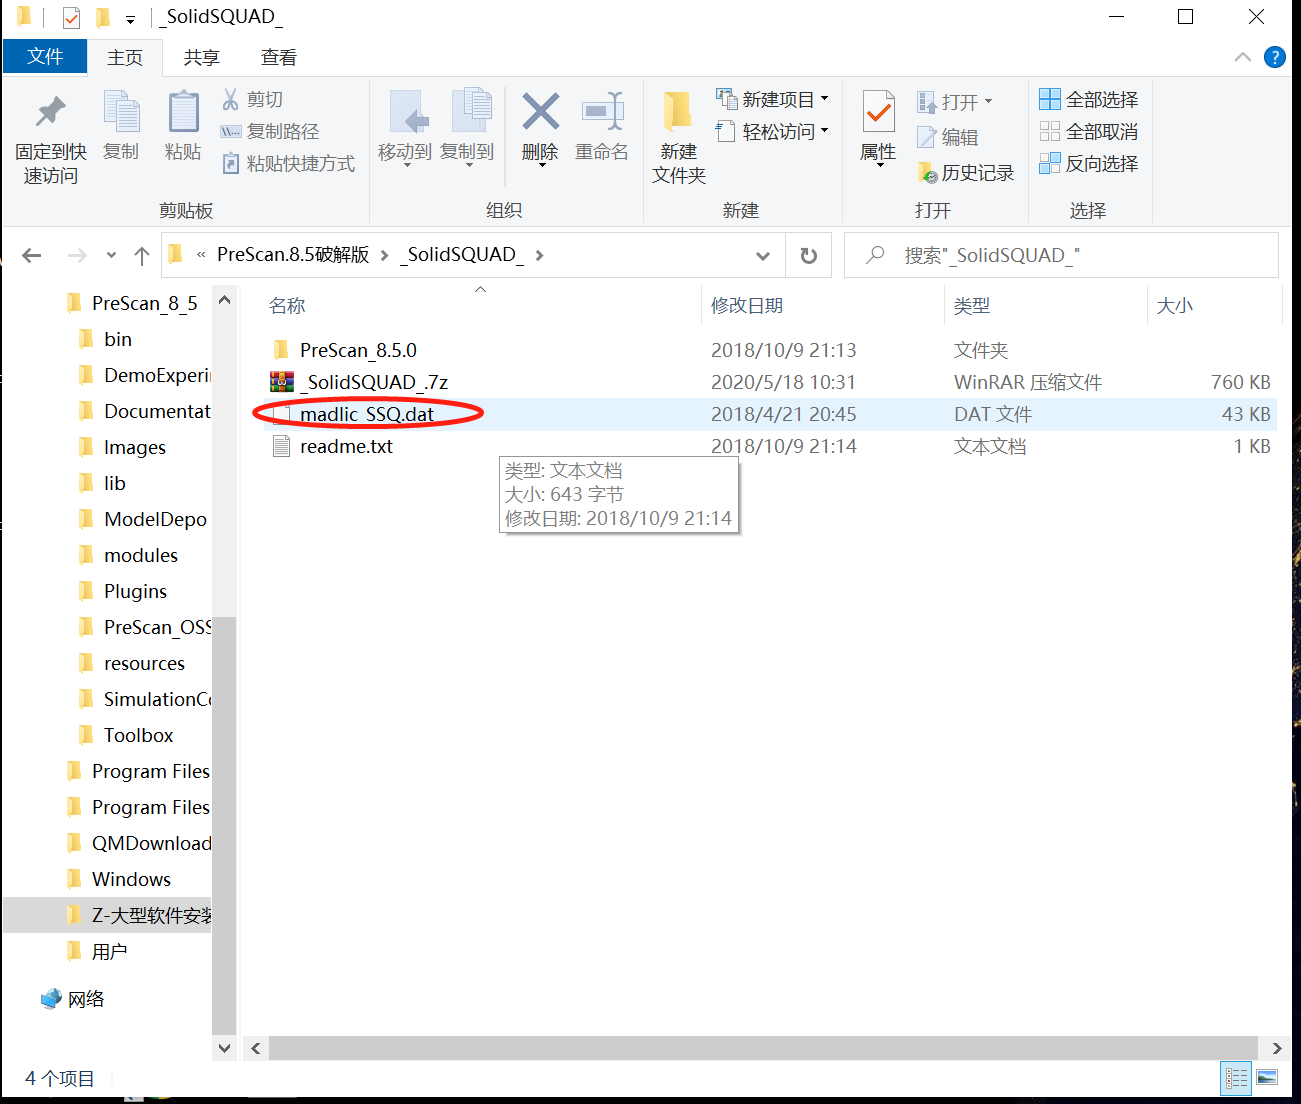The image size is (1301, 1104).
Task: Open Properties checkmark icon
Action: click(878, 112)
